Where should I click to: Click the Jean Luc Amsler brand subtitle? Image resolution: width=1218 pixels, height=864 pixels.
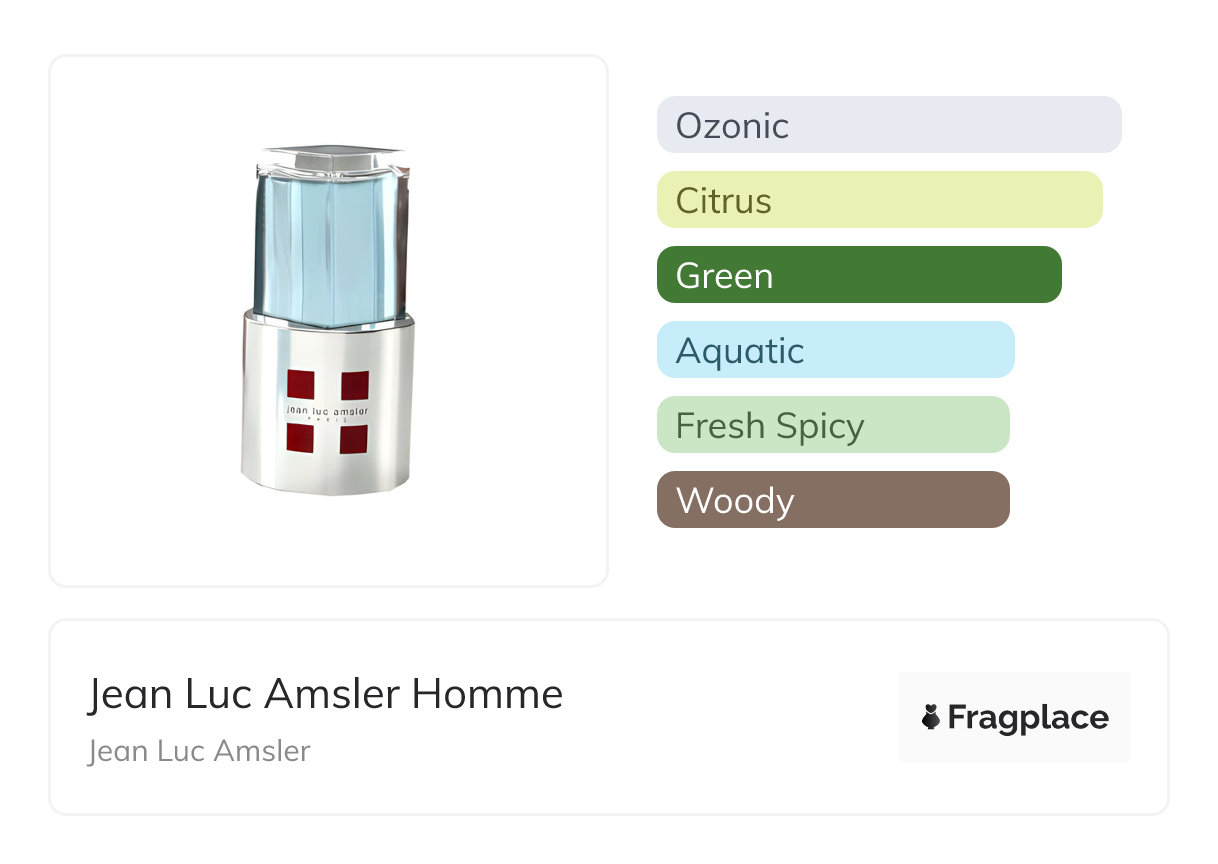tap(199, 751)
